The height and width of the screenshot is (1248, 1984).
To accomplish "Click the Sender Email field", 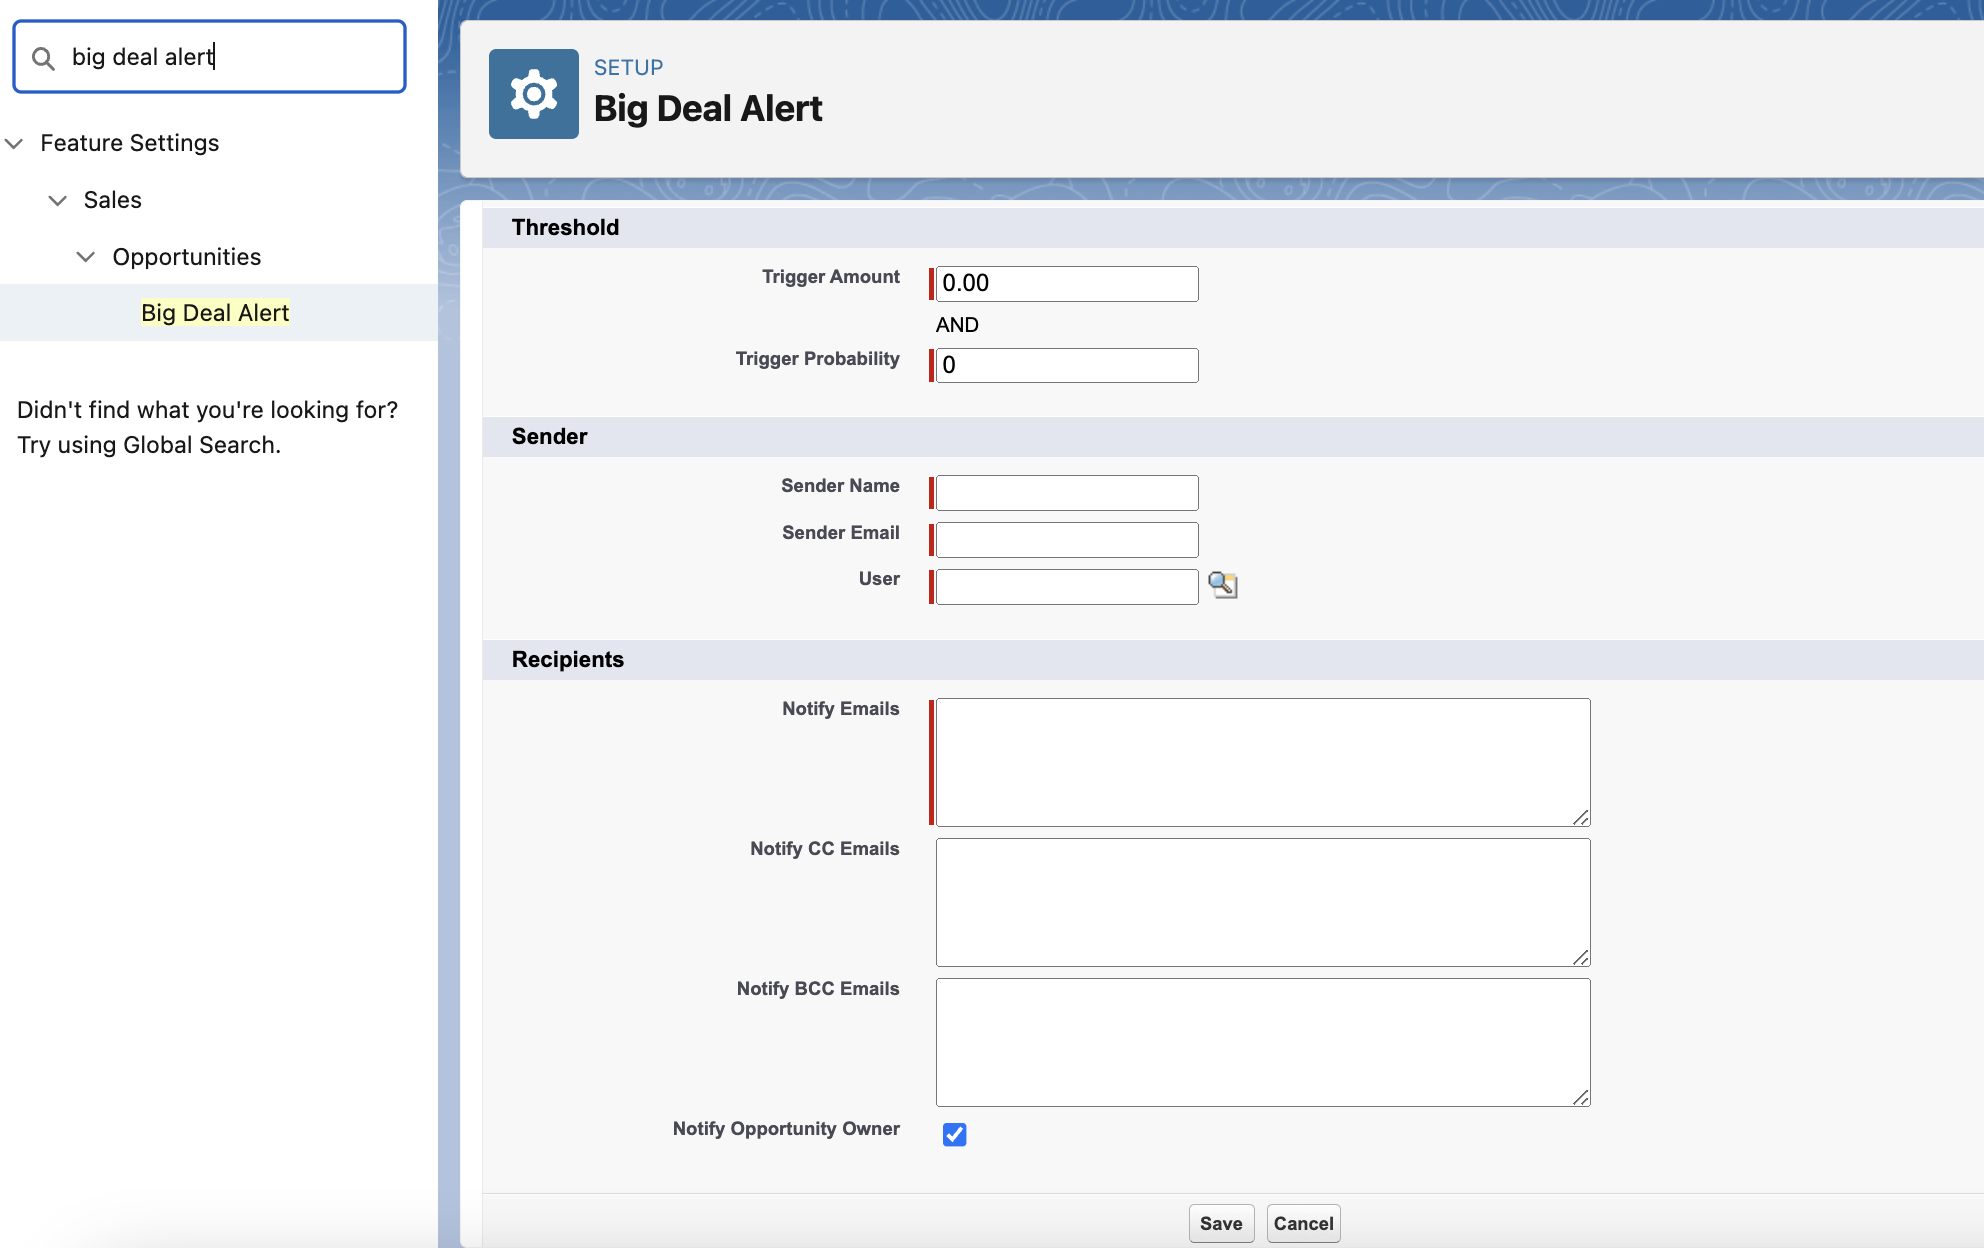I will tap(1067, 540).
